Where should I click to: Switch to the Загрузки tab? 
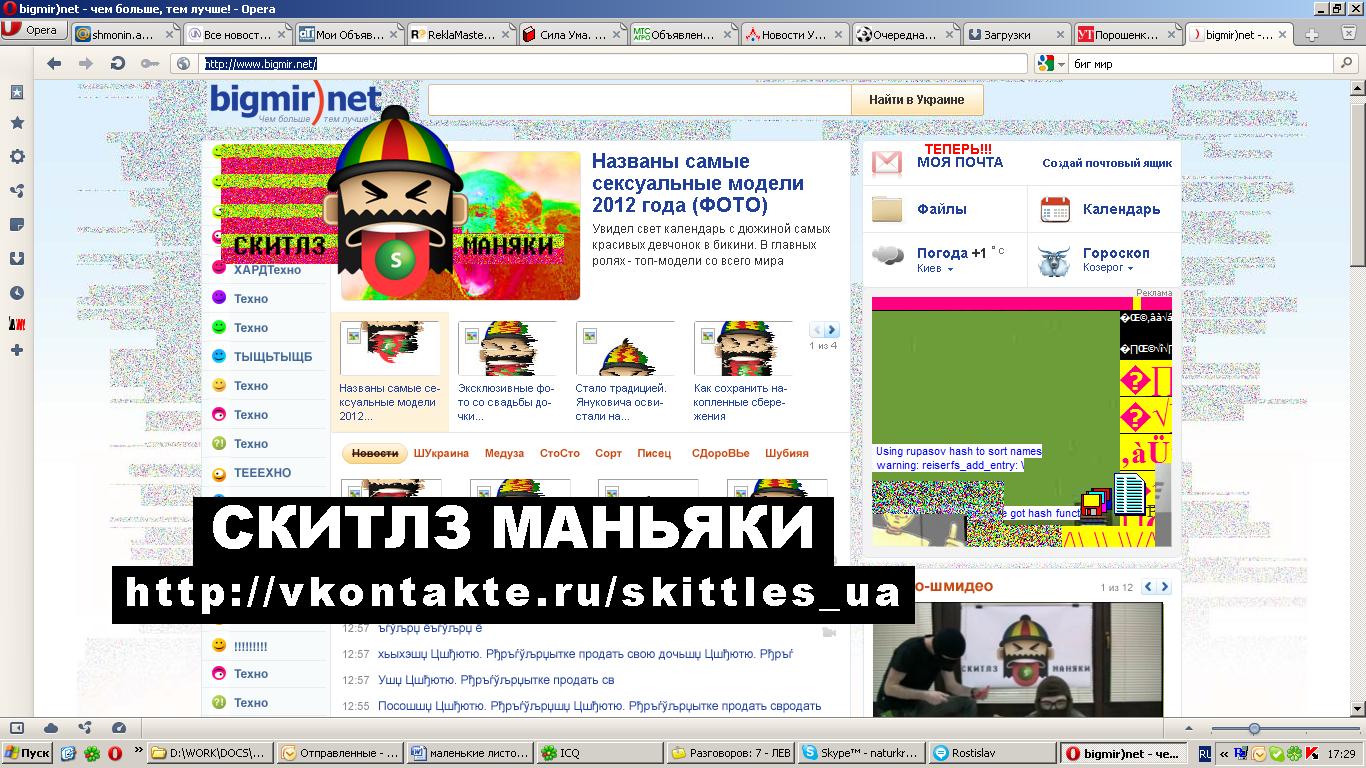(x=1018, y=35)
